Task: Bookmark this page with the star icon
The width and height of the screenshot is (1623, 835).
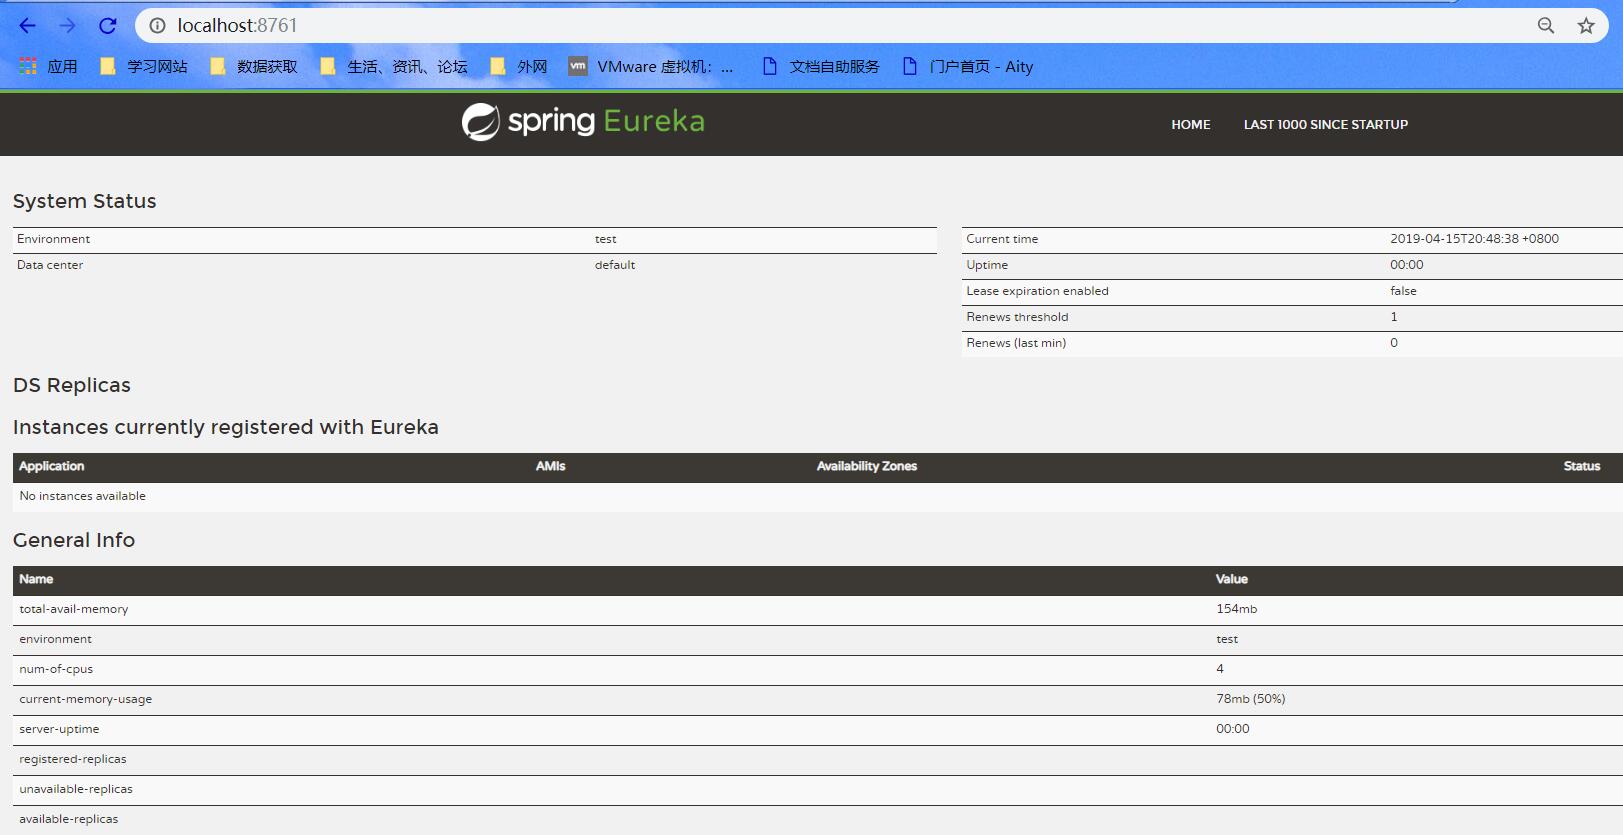Action: 1586,26
